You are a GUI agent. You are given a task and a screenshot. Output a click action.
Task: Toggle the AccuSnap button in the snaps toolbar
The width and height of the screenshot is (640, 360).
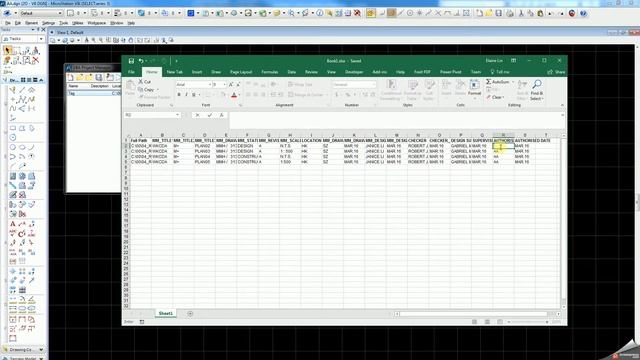tap(371, 13)
